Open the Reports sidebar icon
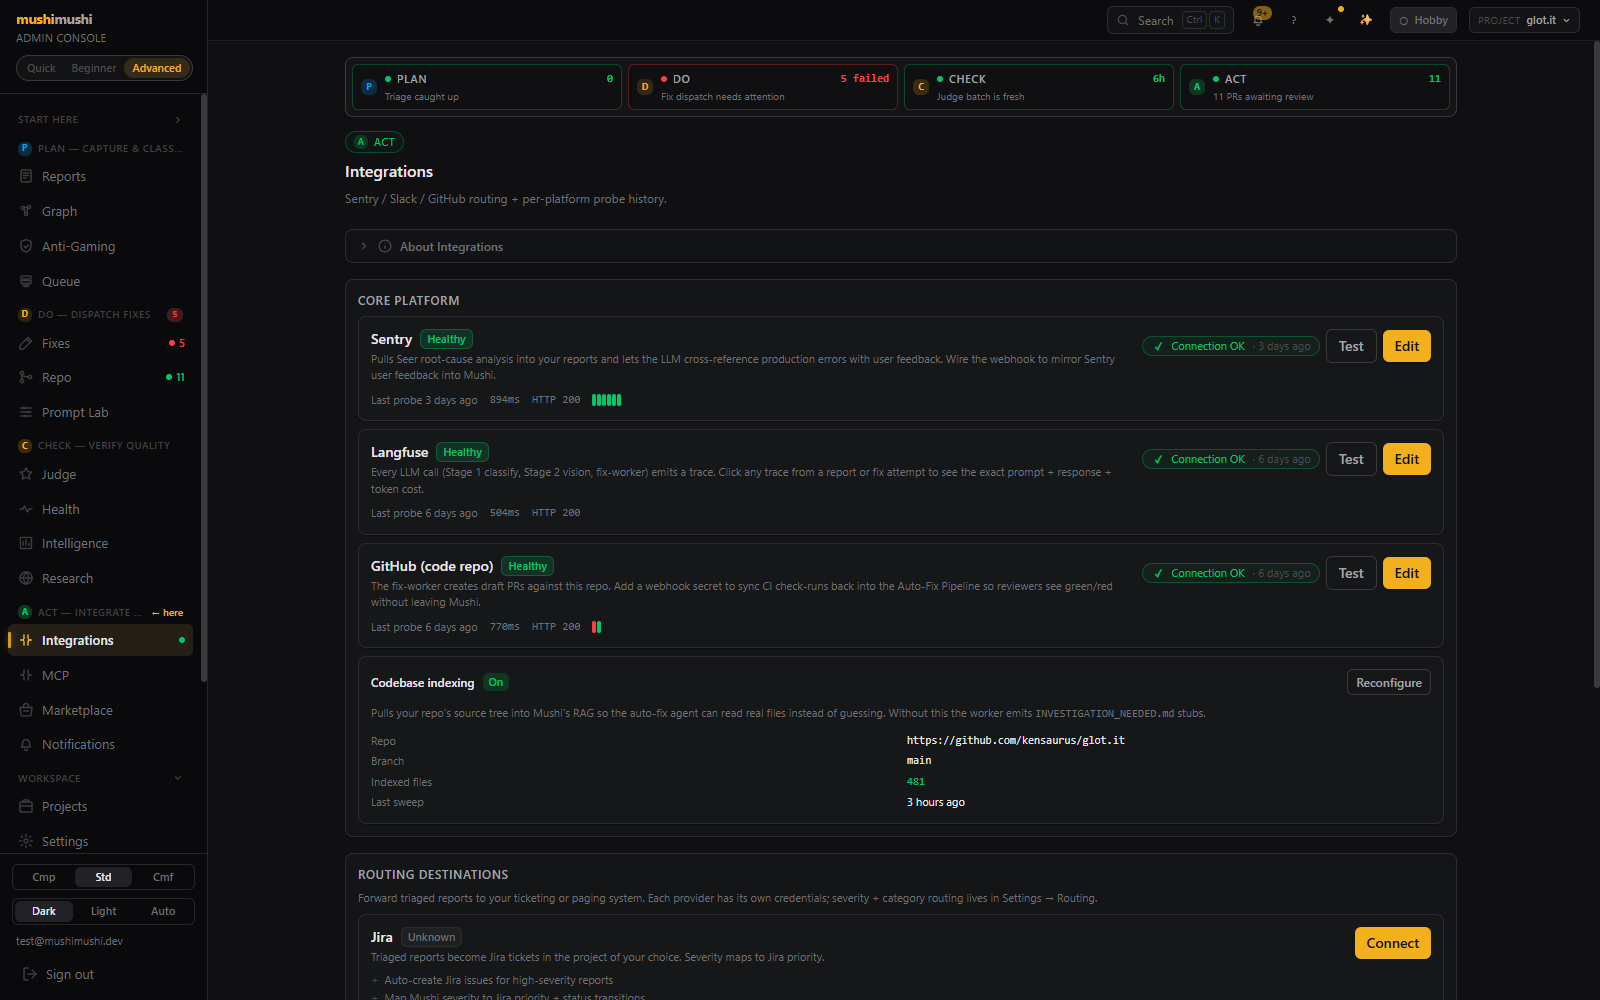 [26, 176]
